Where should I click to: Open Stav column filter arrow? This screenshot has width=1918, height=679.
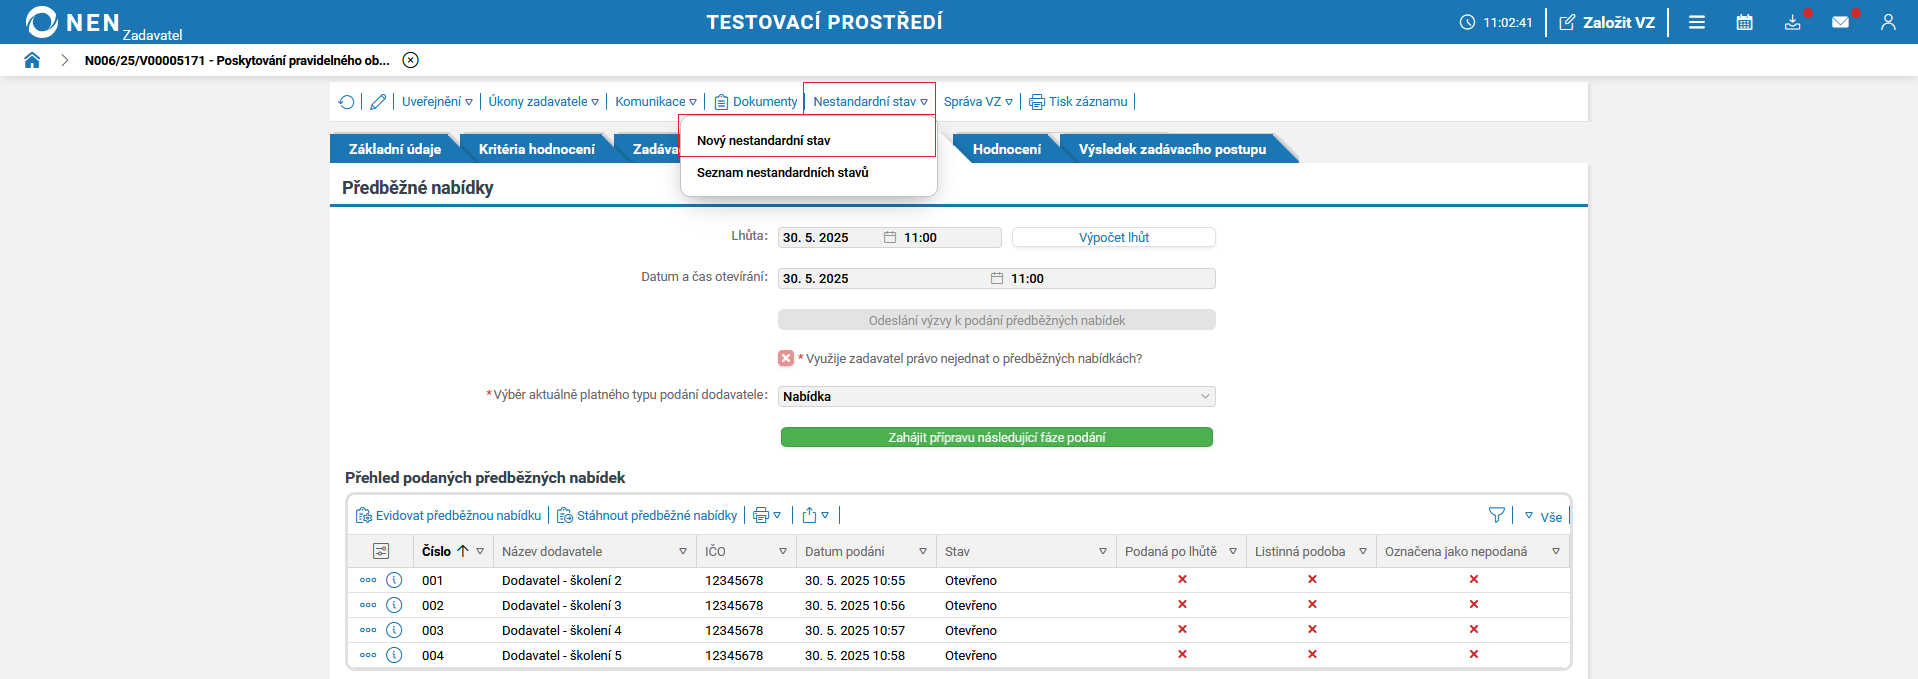[1103, 551]
